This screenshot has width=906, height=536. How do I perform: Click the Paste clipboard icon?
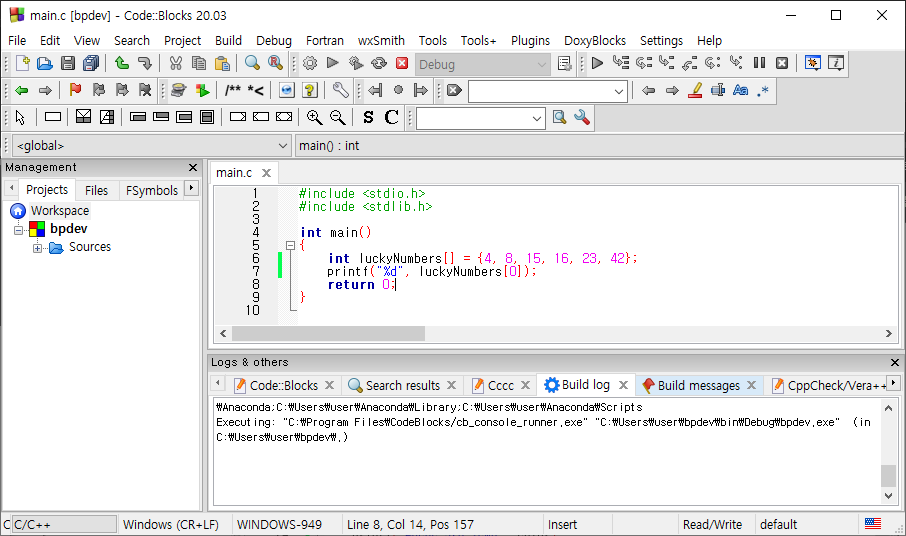pos(222,63)
